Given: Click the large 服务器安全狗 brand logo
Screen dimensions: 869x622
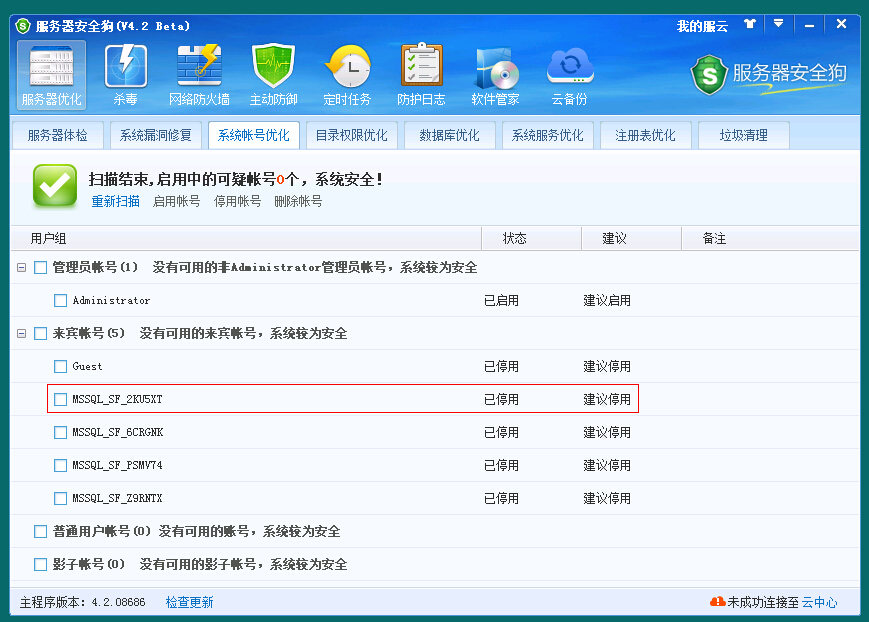Looking at the screenshot, I should pos(769,75).
